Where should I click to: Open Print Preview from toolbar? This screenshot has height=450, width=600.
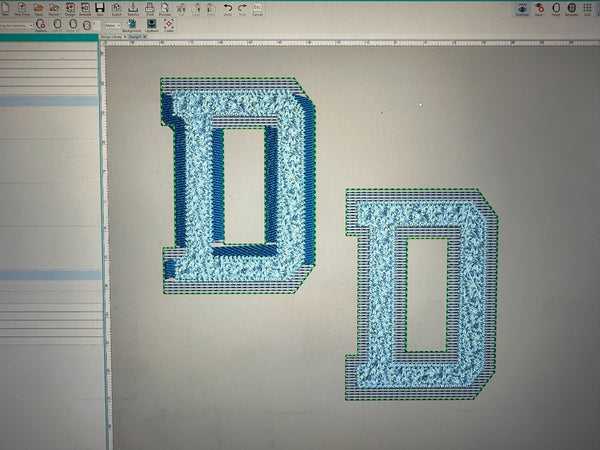click(165, 9)
